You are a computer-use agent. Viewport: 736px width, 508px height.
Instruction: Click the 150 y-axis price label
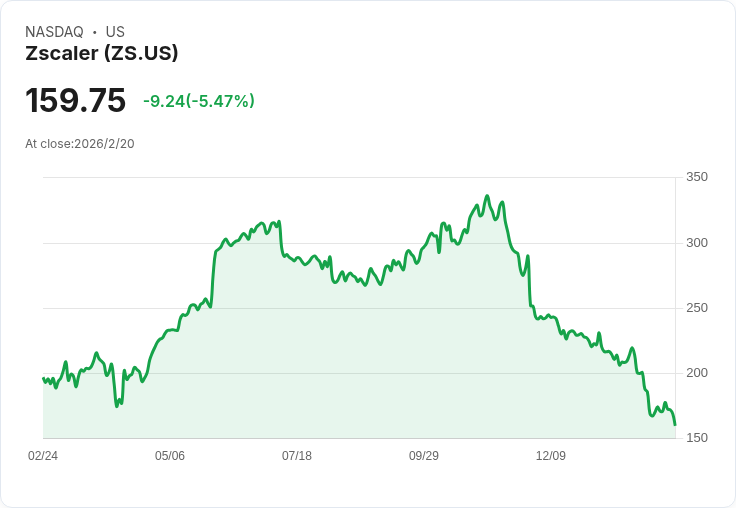[697, 438]
